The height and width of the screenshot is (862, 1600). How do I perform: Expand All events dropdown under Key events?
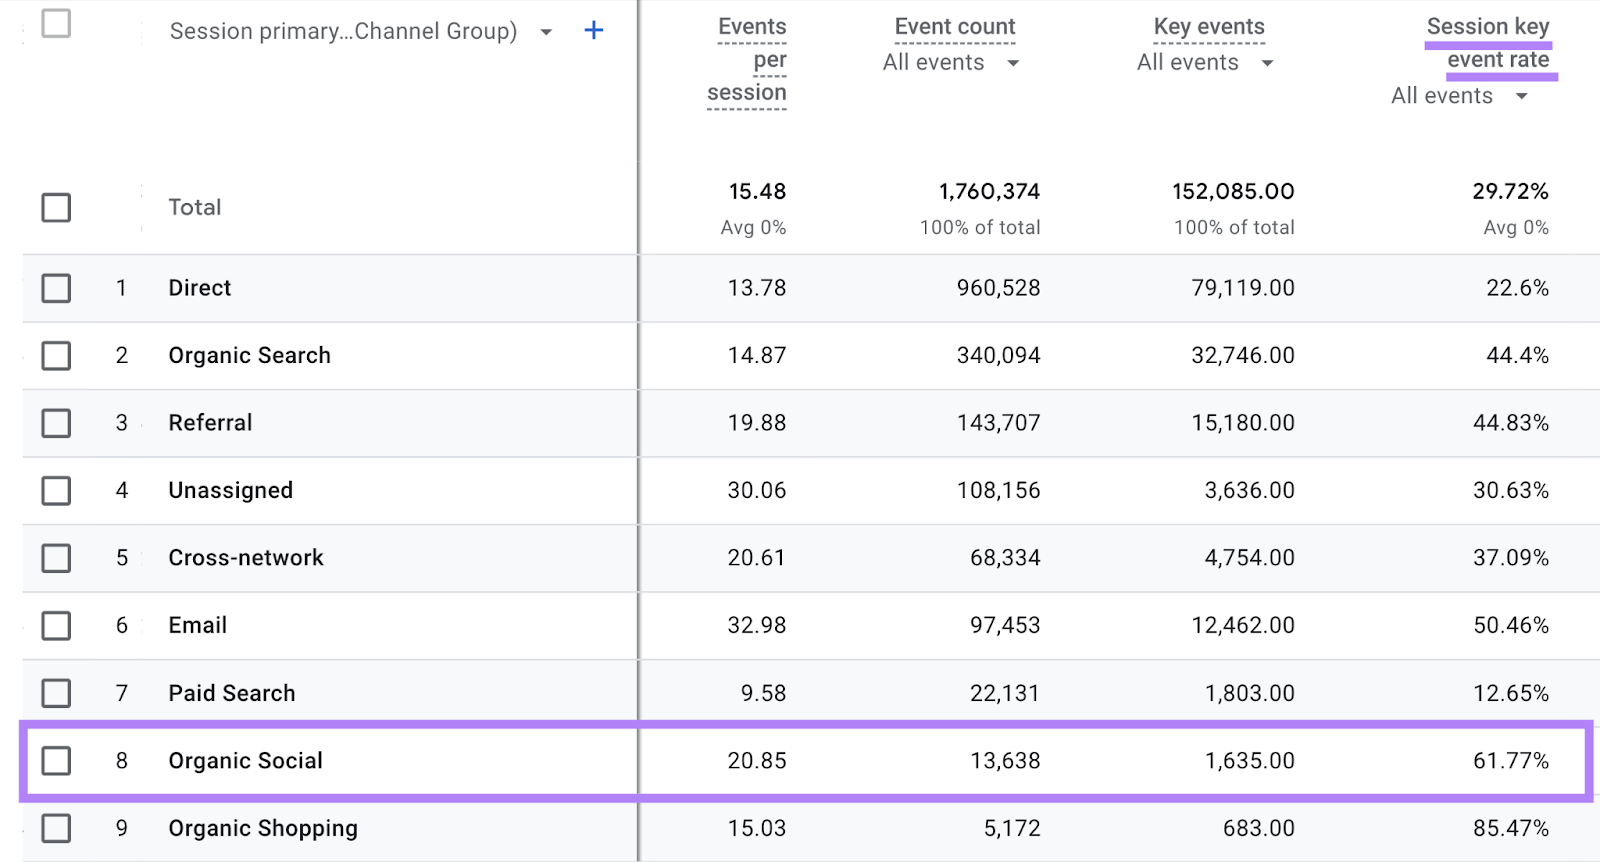[1267, 63]
